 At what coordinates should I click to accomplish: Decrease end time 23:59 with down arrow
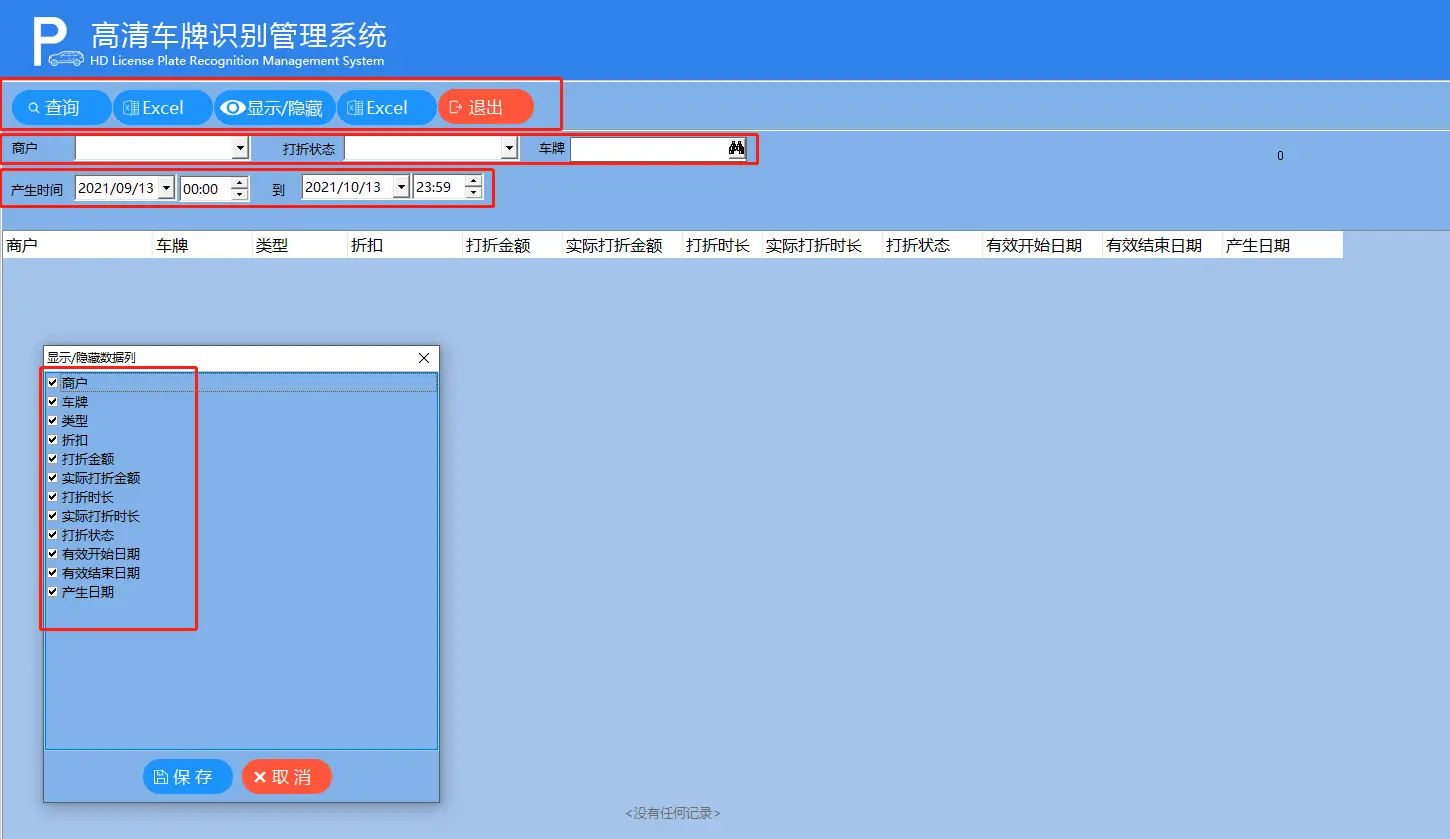474,194
